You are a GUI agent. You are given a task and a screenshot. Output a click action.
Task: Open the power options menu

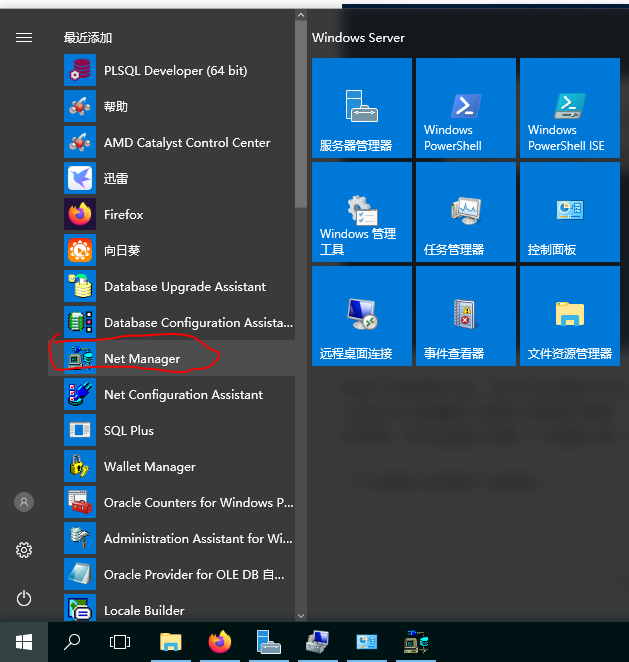tap(24, 598)
